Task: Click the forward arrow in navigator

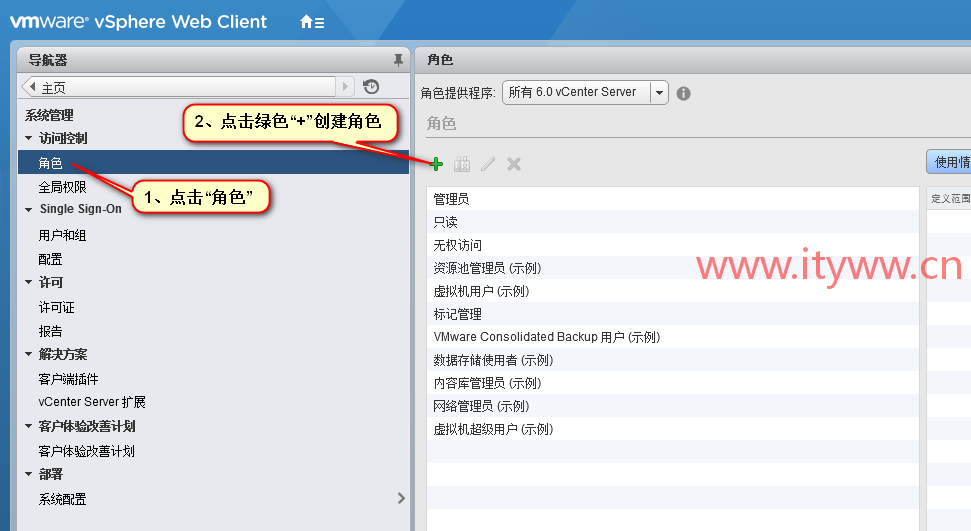Action: click(x=346, y=87)
